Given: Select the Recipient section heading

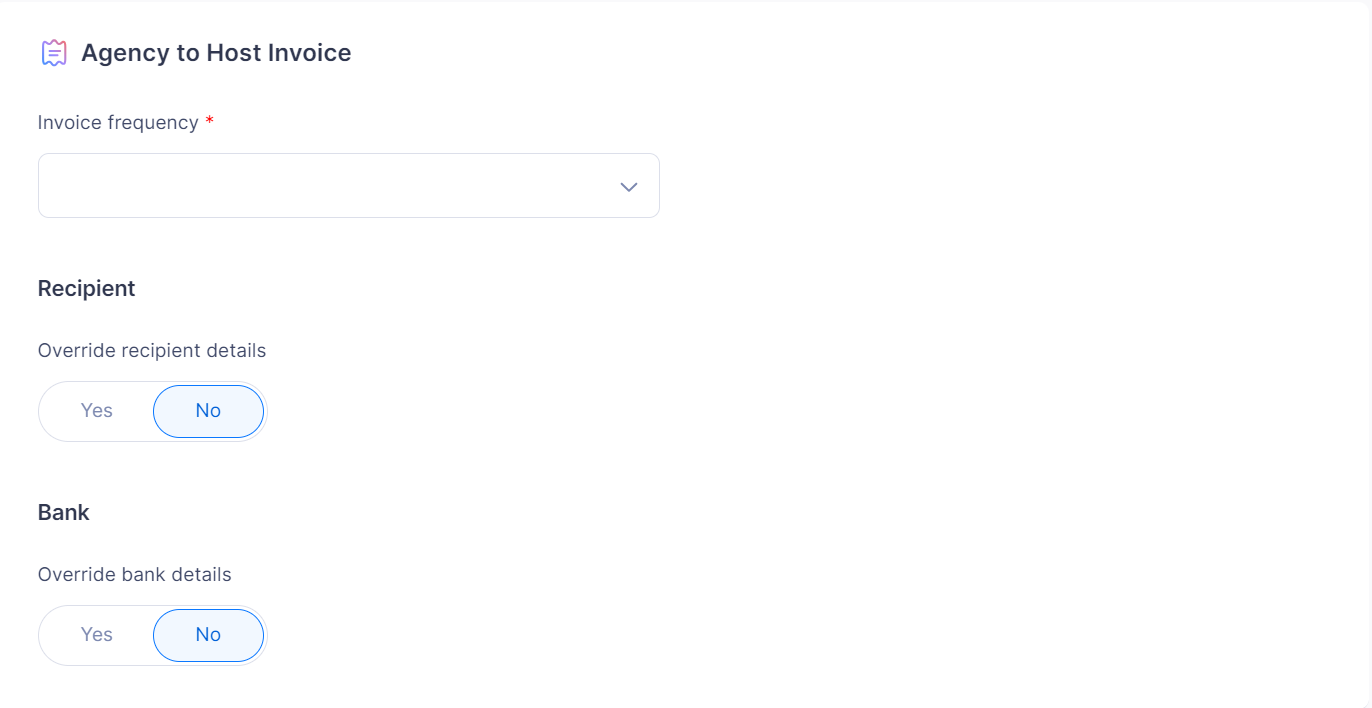Looking at the screenshot, I should coord(86,288).
